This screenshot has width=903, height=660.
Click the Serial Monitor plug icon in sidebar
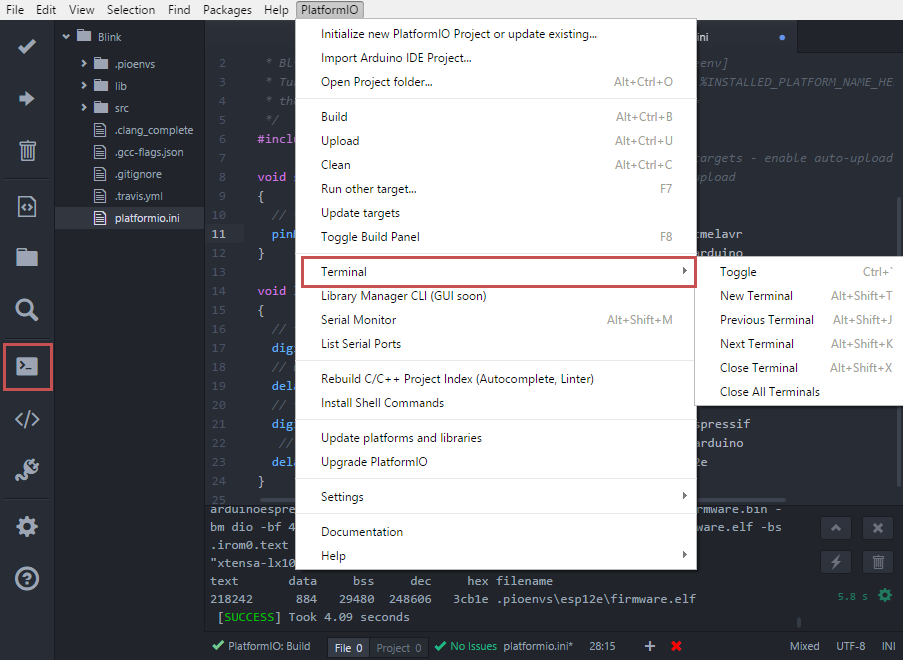[27, 469]
